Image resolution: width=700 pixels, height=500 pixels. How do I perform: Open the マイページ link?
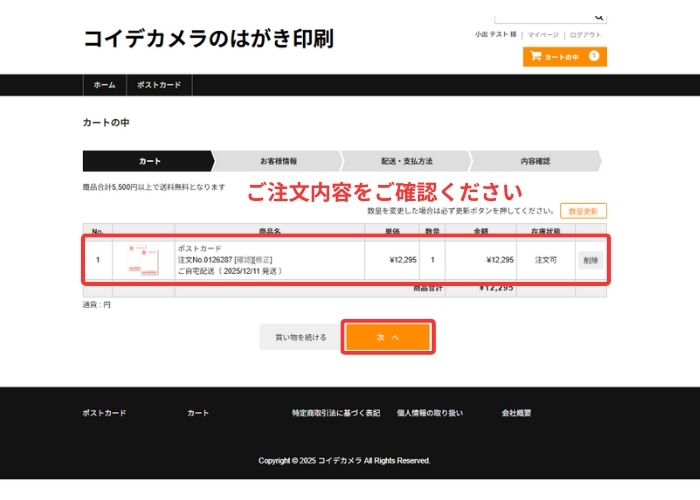pos(543,34)
